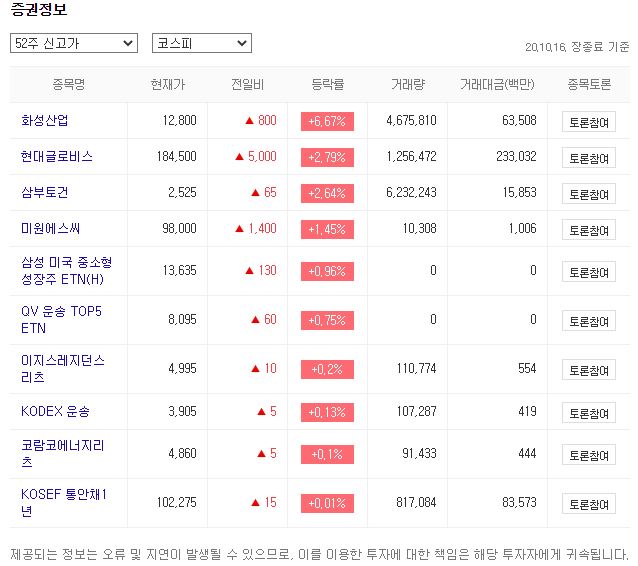
Task: Click the volume 6,232,243
Action: tap(411, 192)
